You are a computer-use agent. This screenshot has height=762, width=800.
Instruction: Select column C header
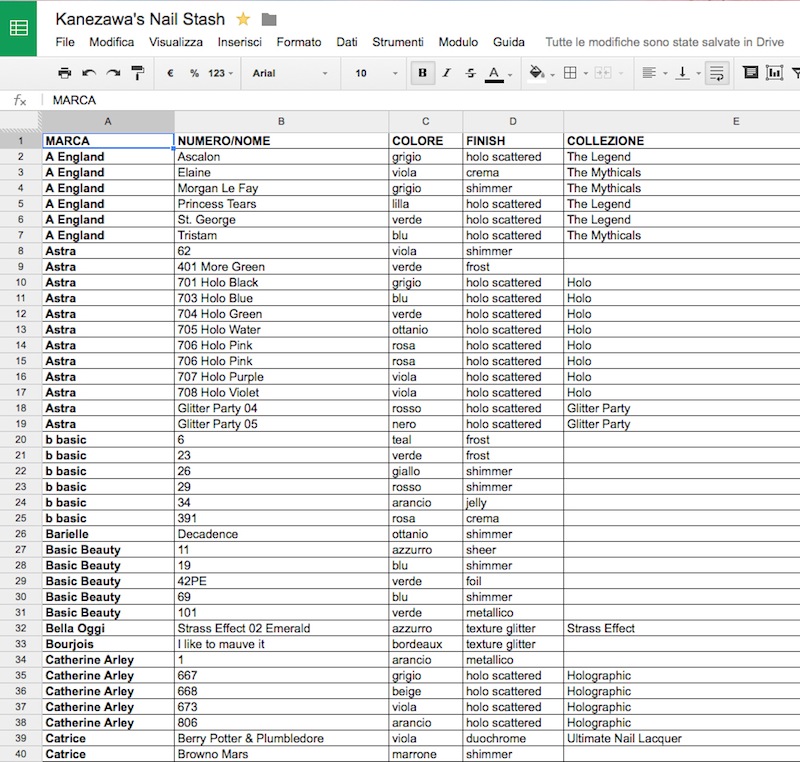point(426,121)
